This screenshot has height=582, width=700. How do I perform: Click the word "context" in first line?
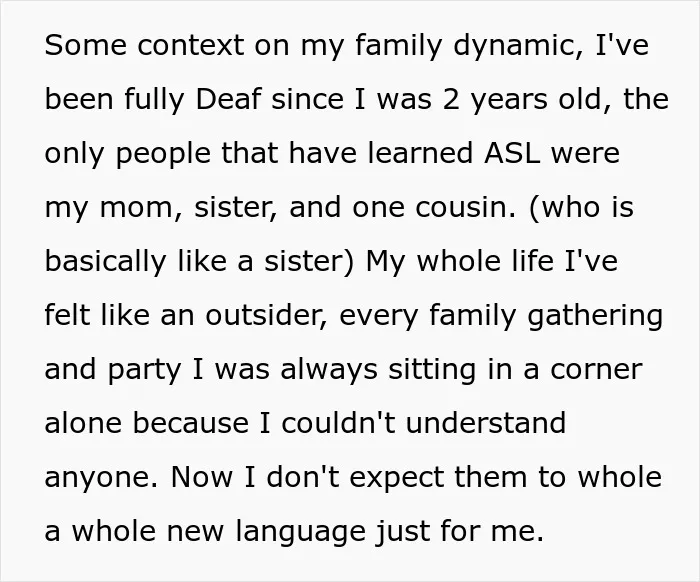click(191, 45)
